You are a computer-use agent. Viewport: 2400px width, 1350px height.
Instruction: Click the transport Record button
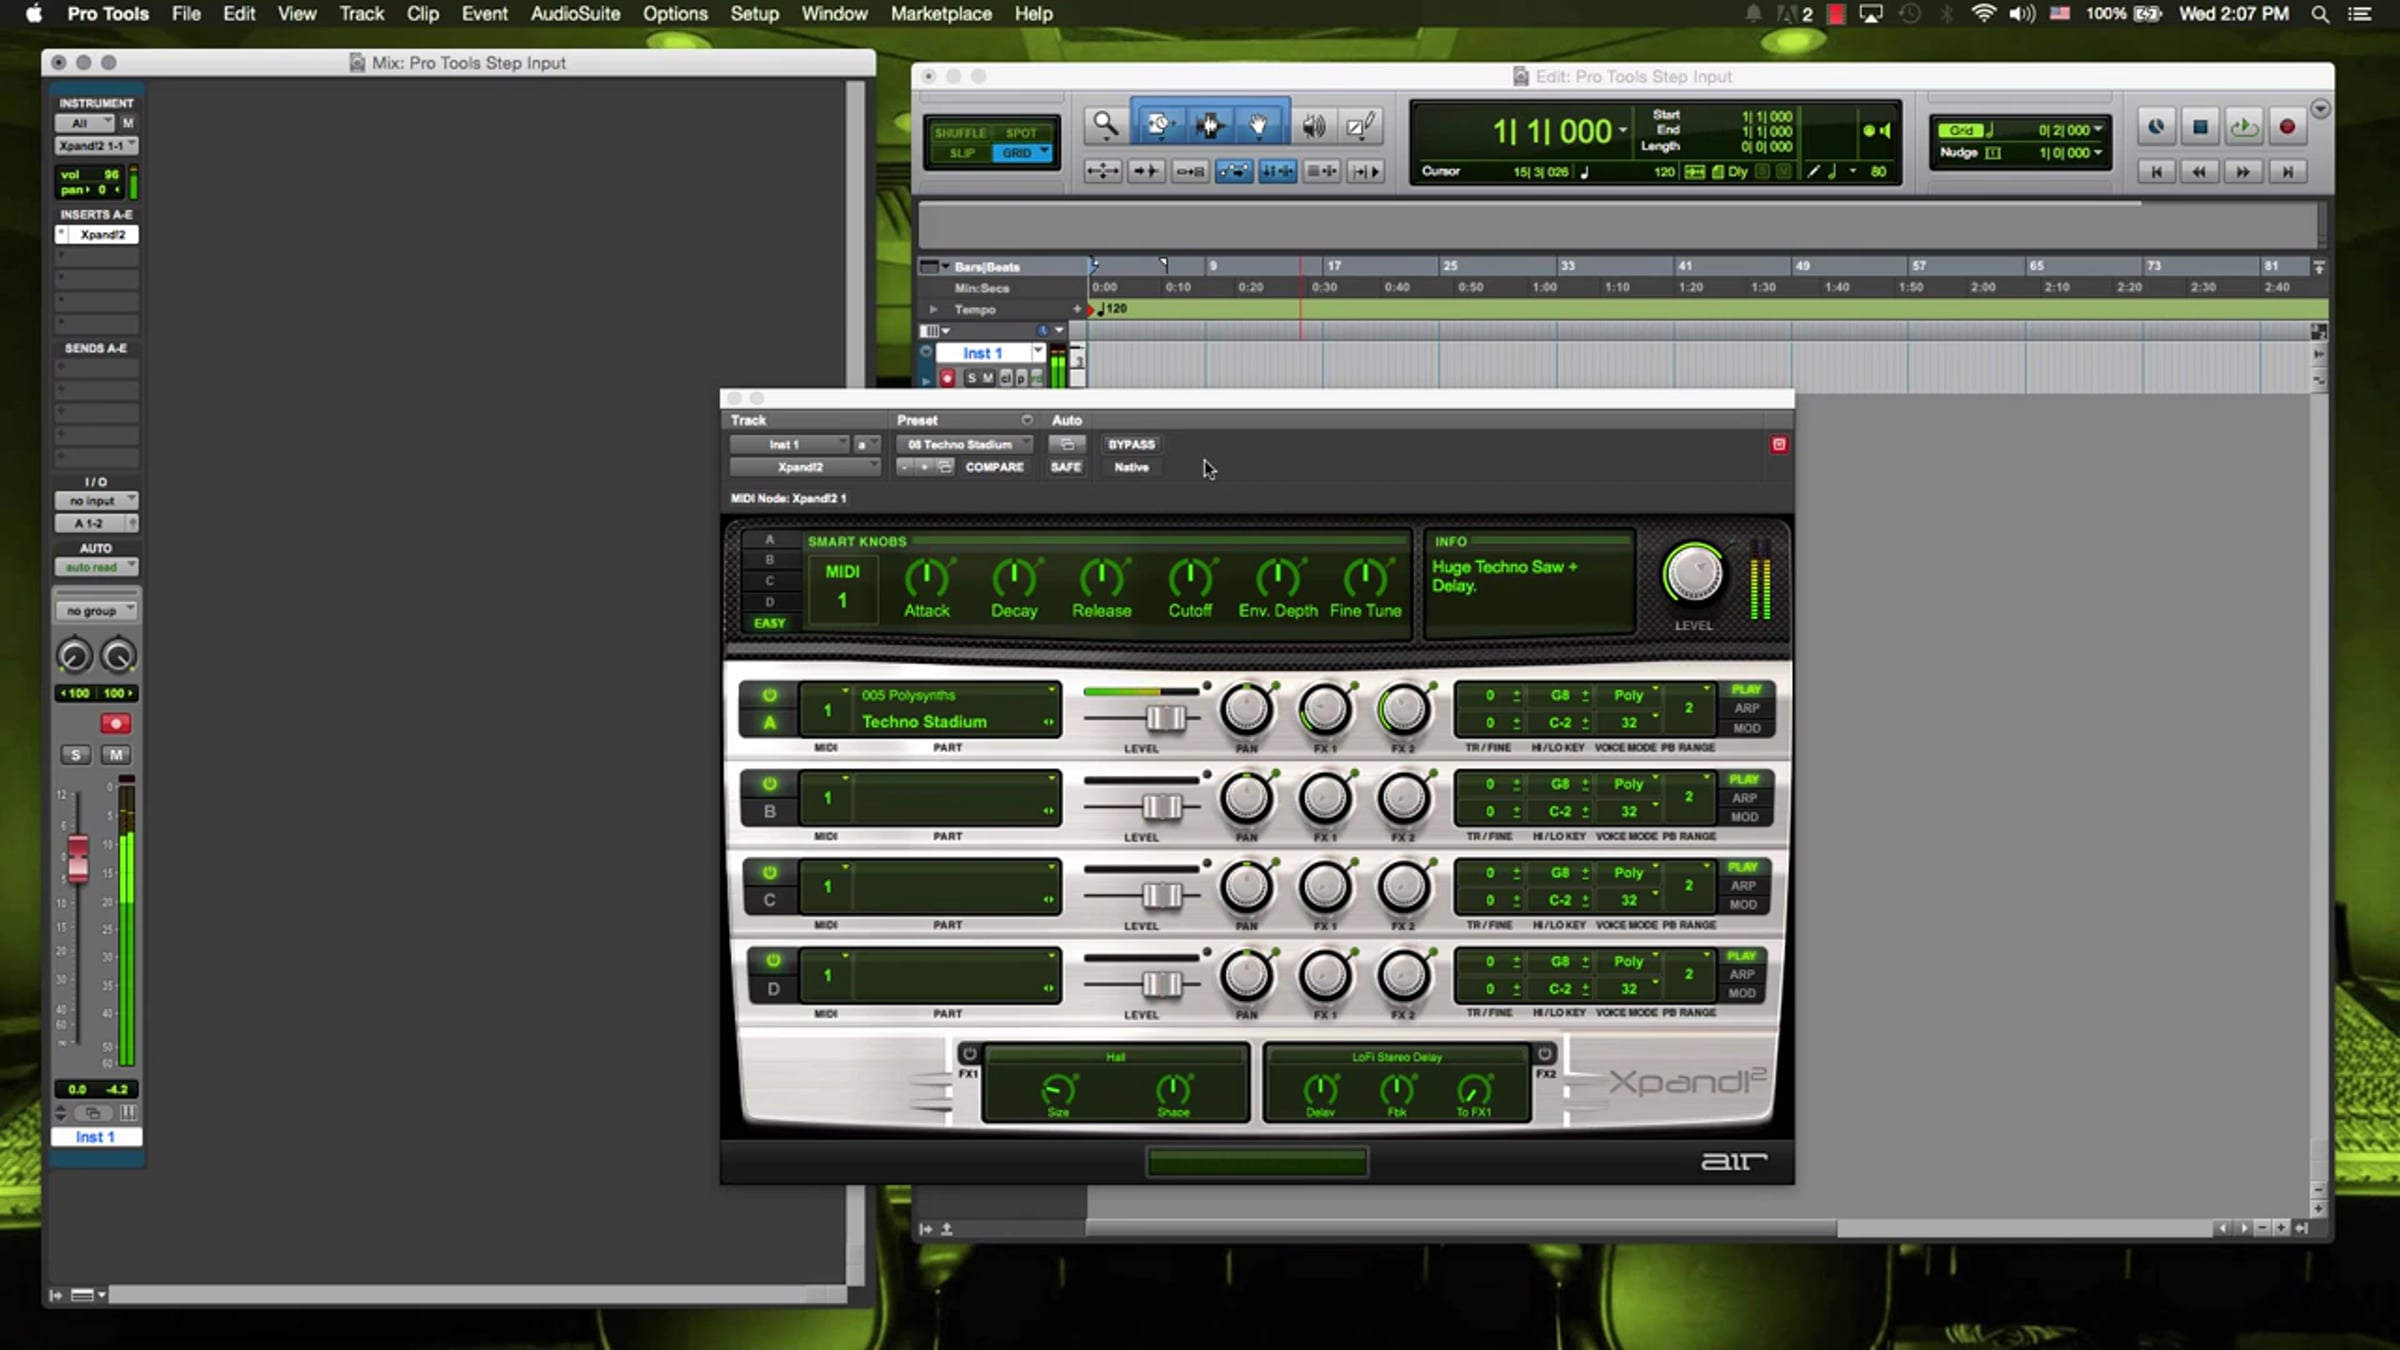(x=2287, y=127)
